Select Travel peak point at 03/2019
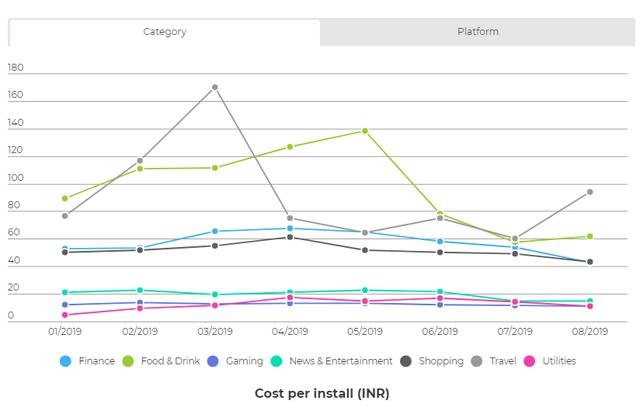This screenshot has width=640, height=411. 215,87
